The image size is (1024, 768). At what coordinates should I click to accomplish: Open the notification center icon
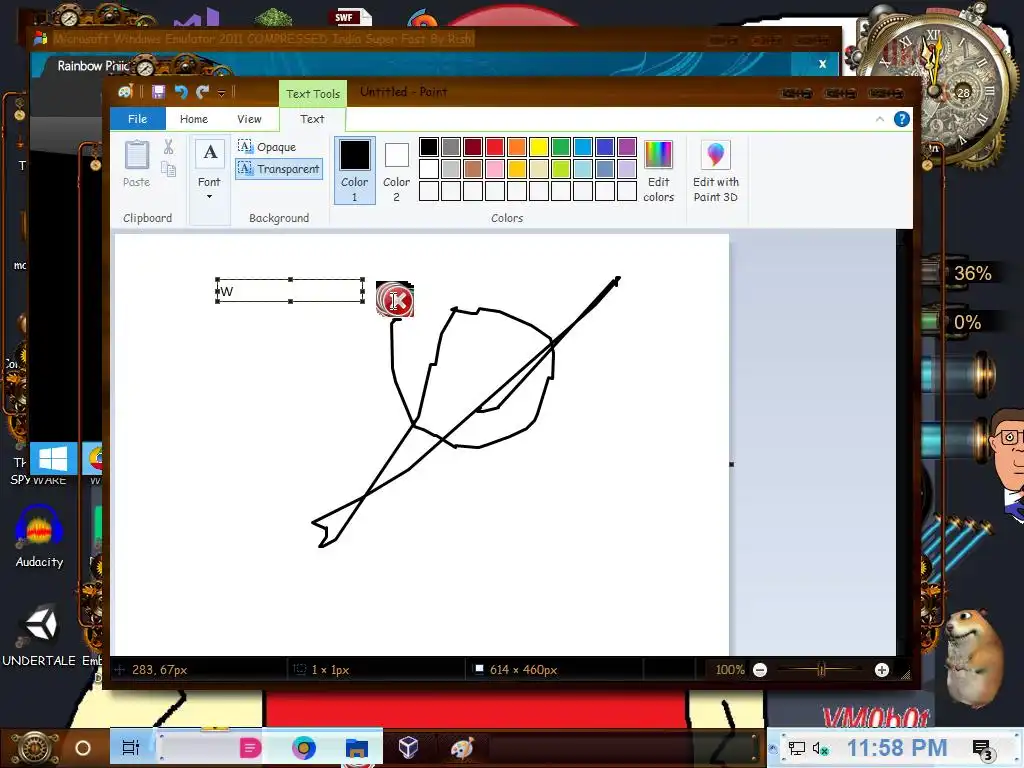982,749
